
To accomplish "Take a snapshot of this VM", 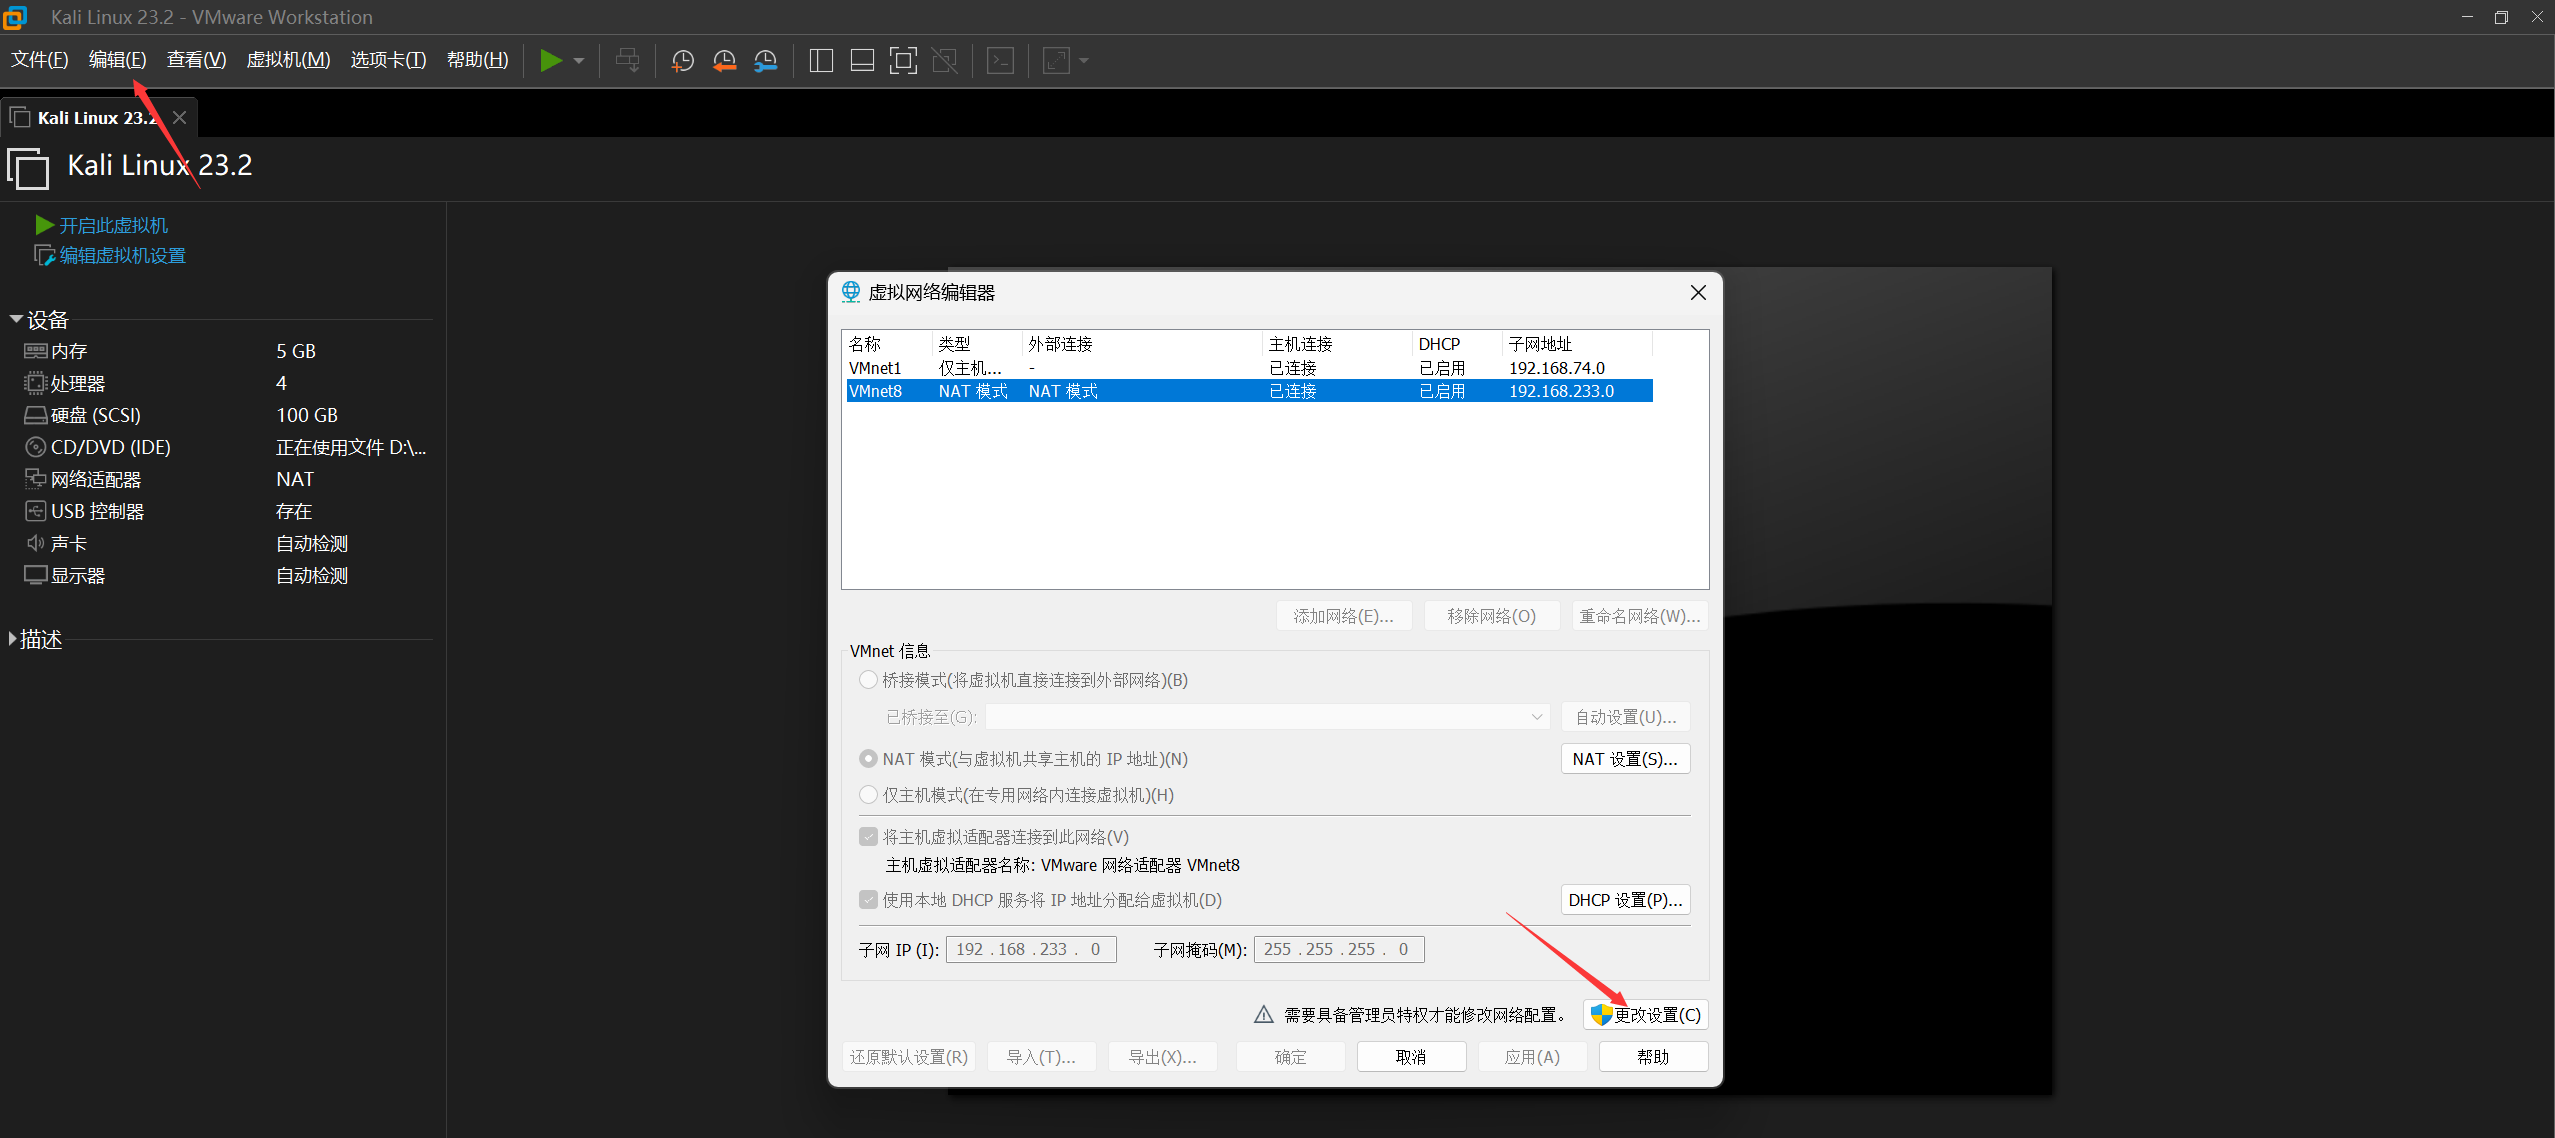I will pyautogui.click(x=683, y=61).
